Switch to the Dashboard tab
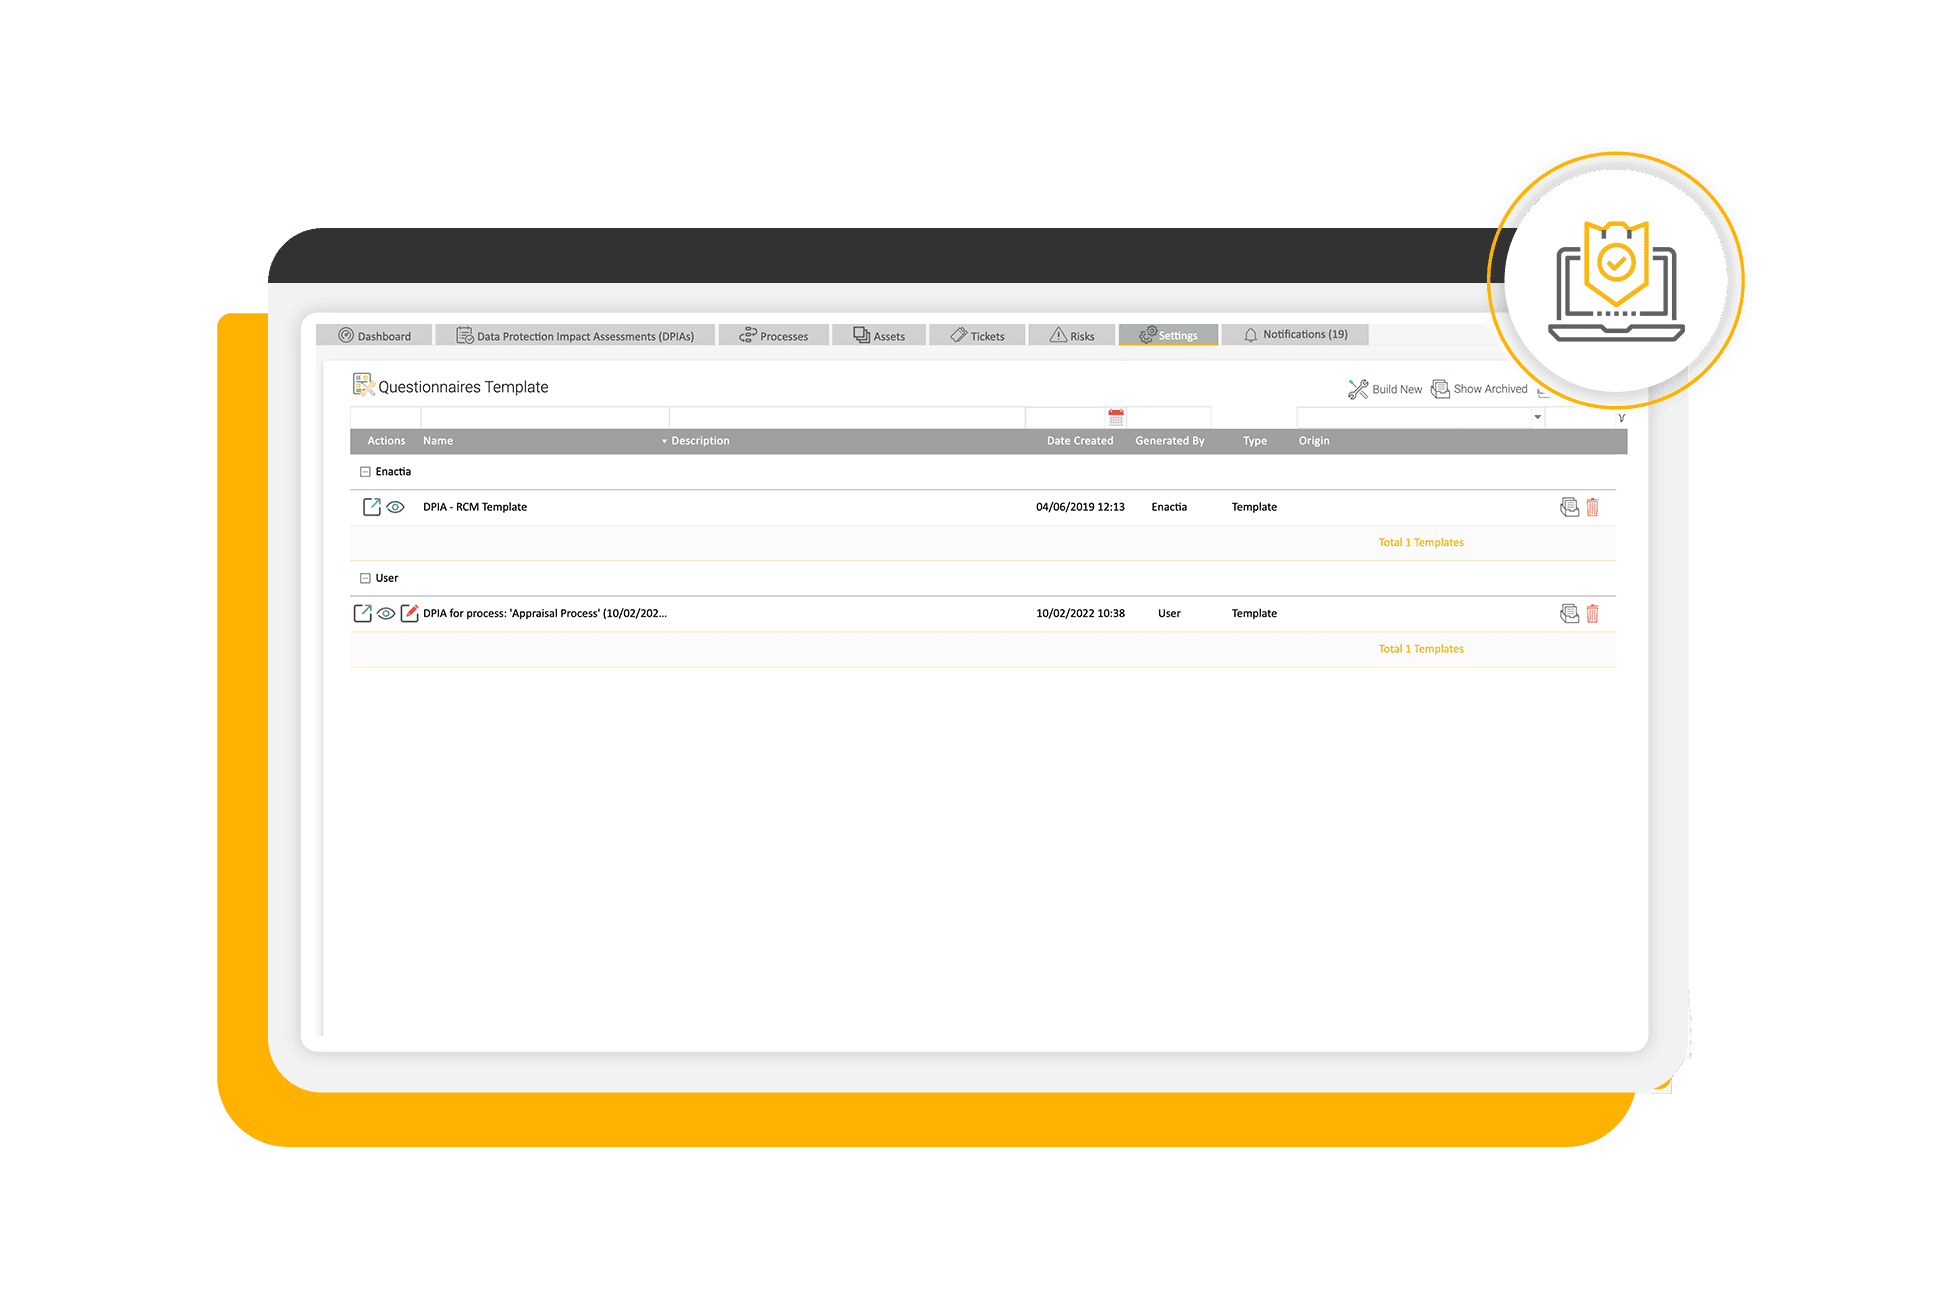Screen dimensions: 1960x1300 pyautogui.click(x=375, y=336)
